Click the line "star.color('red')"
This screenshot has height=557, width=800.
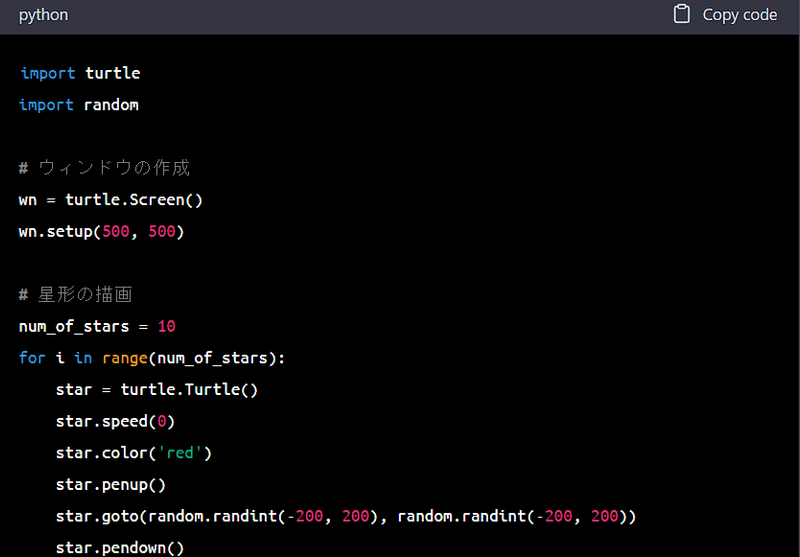(x=134, y=453)
